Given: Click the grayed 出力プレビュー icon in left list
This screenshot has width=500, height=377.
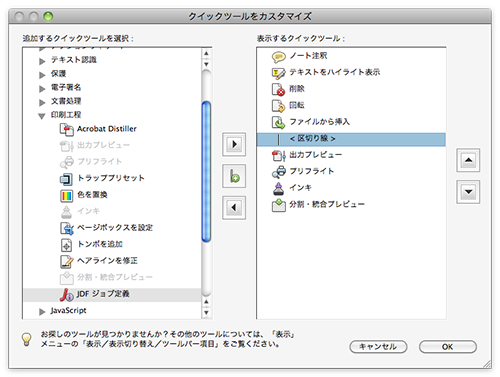Looking at the screenshot, I should [66, 146].
